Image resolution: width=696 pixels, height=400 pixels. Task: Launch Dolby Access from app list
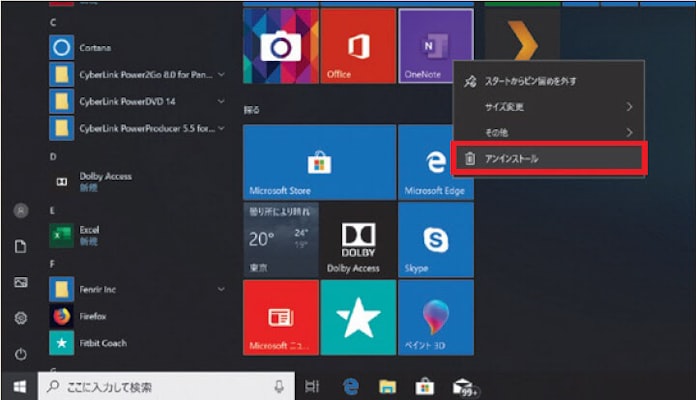click(138, 182)
